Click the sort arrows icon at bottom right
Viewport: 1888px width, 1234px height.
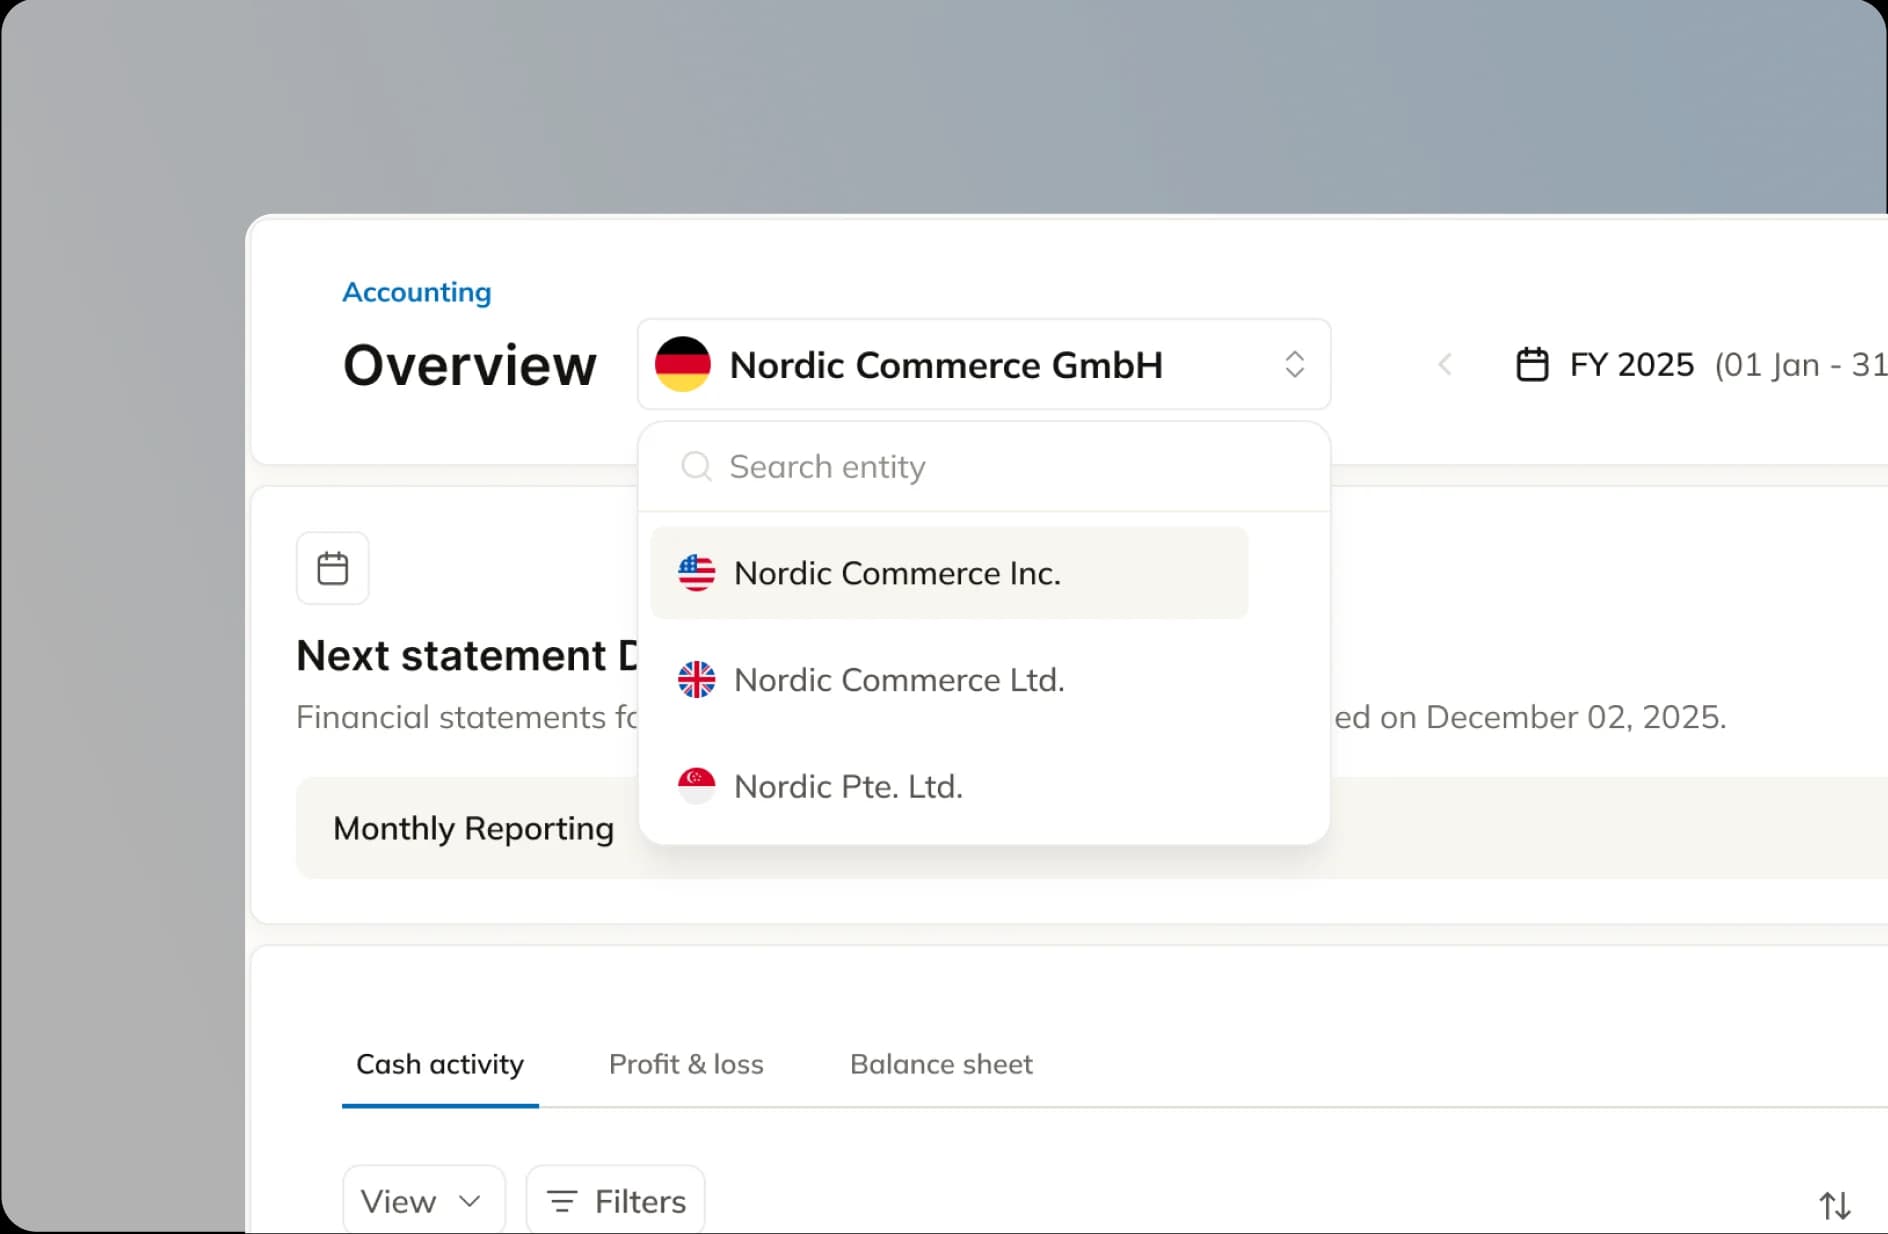pos(1834,1205)
